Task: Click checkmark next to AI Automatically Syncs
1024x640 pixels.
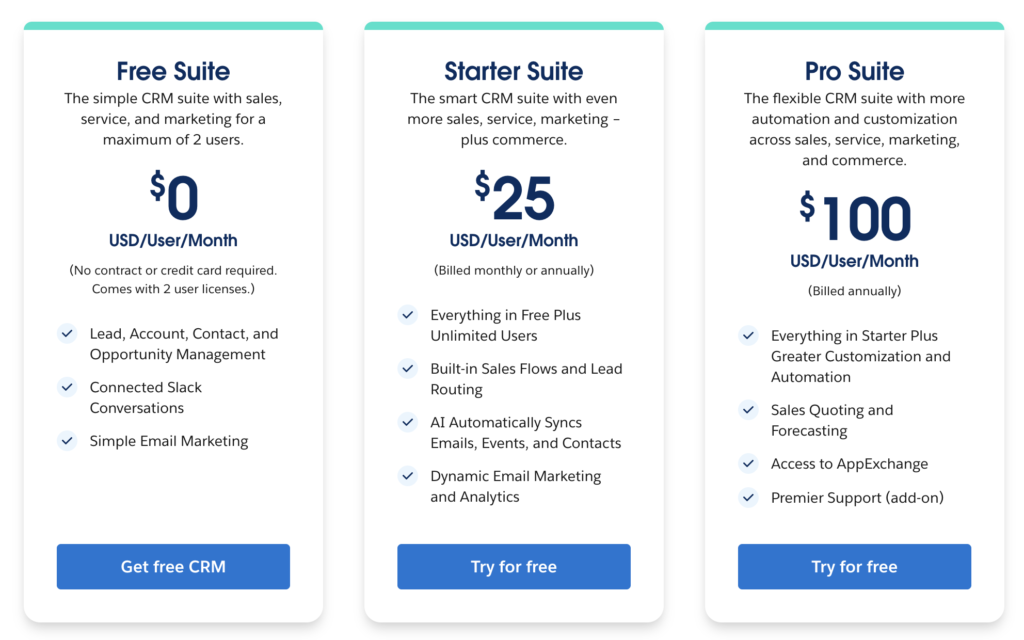Action: pos(408,422)
